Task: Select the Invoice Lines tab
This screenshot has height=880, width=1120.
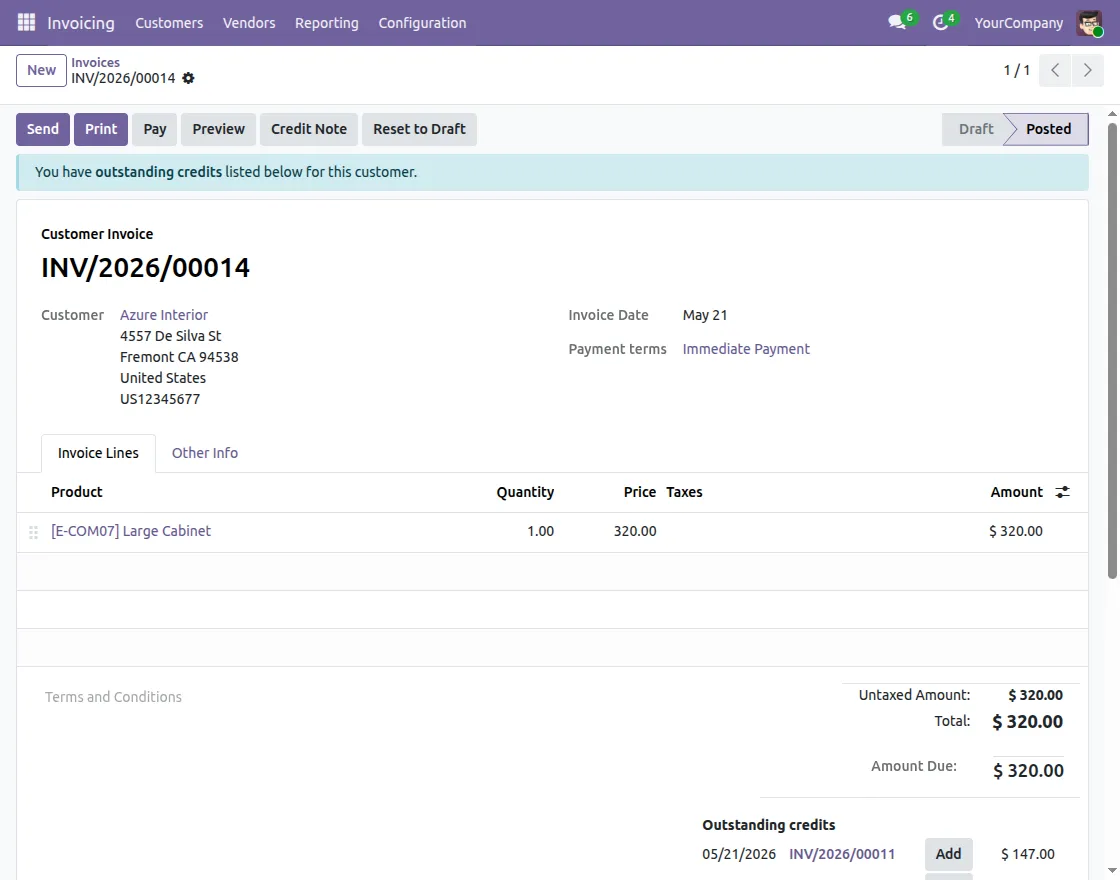Action: coord(98,453)
